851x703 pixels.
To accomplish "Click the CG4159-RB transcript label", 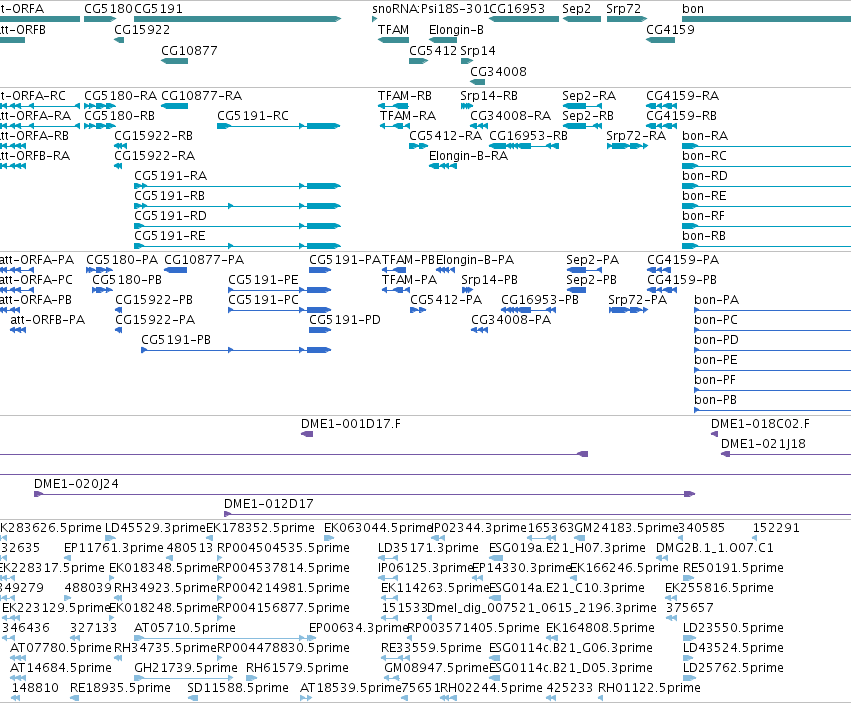I will pyautogui.click(x=681, y=116).
